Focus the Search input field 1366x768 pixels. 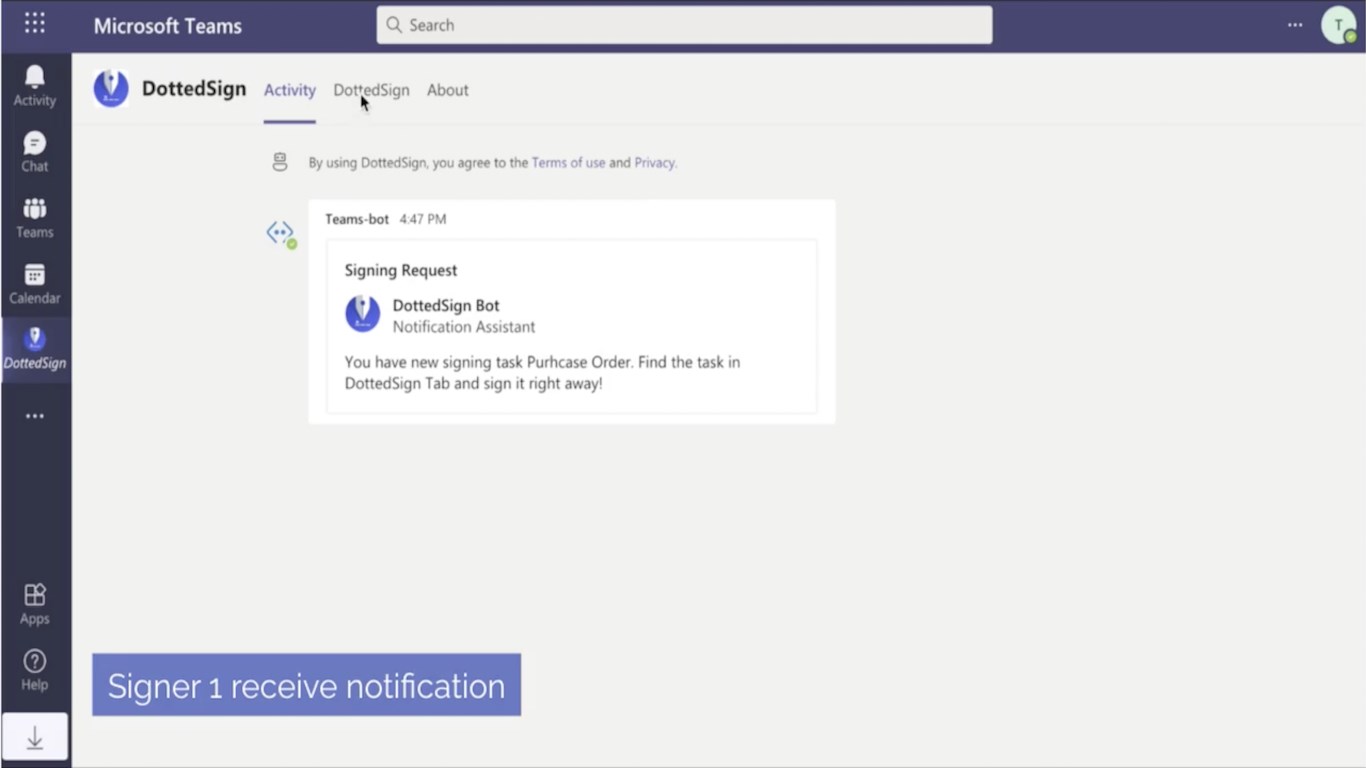point(684,25)
